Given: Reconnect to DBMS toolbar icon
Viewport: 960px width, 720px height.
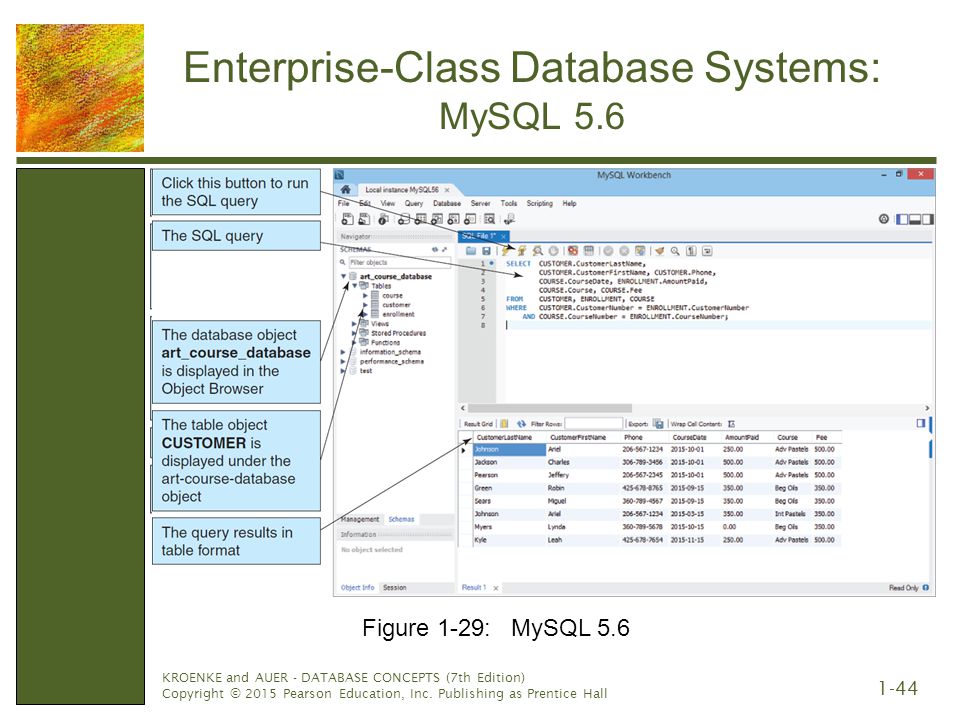Looking at the screenshot, I should point(509,219).
